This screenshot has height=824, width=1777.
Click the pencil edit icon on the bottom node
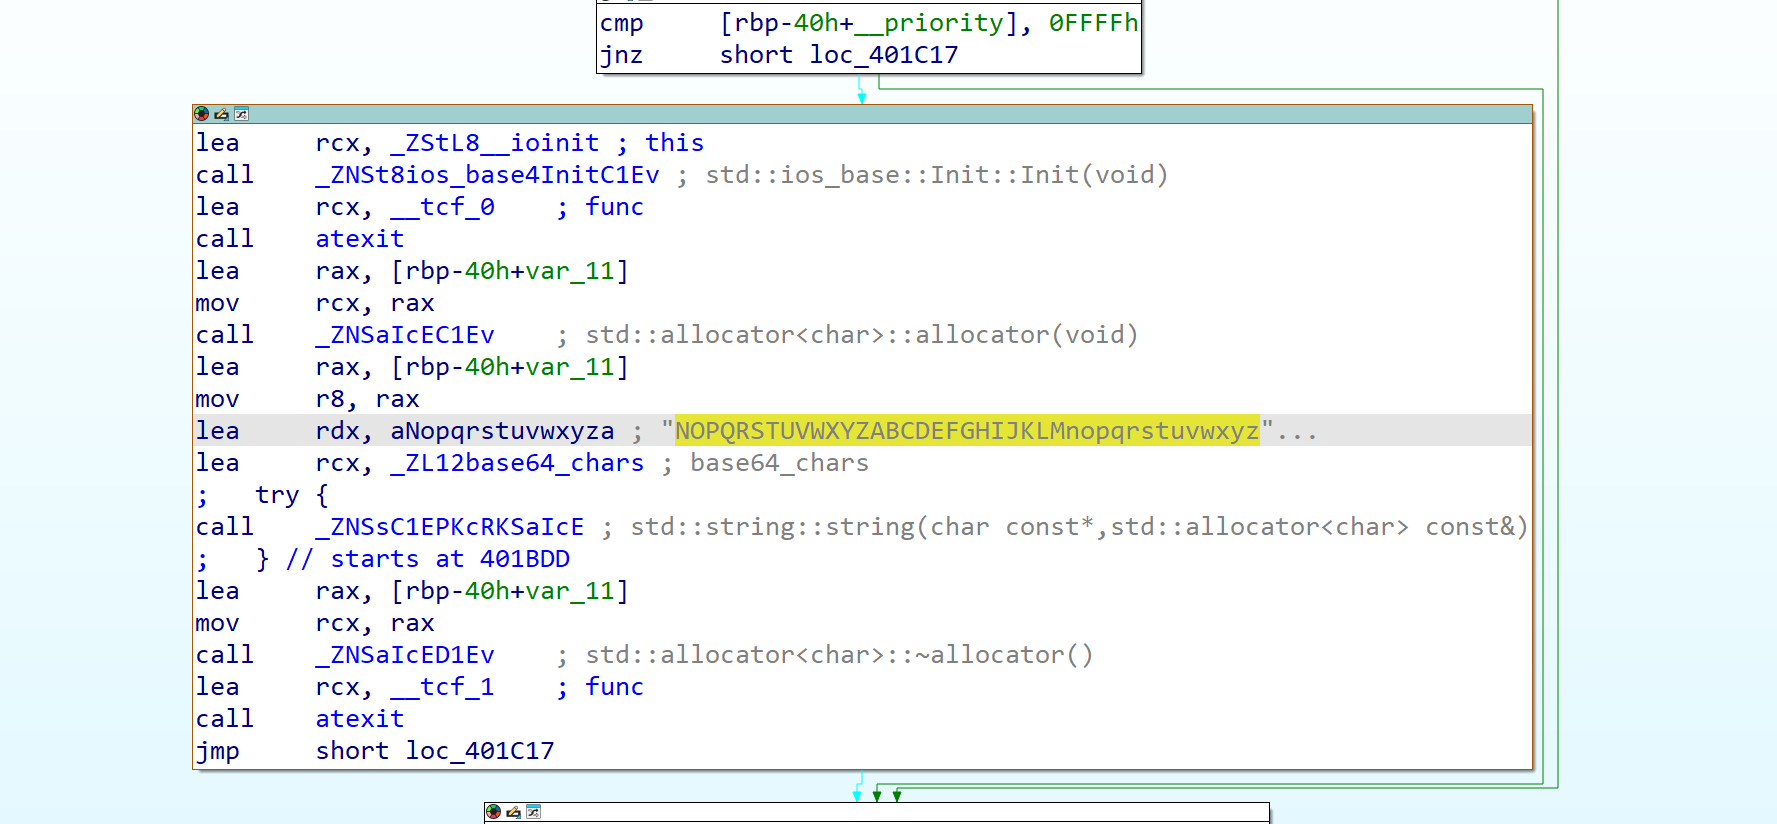[513, 812]
